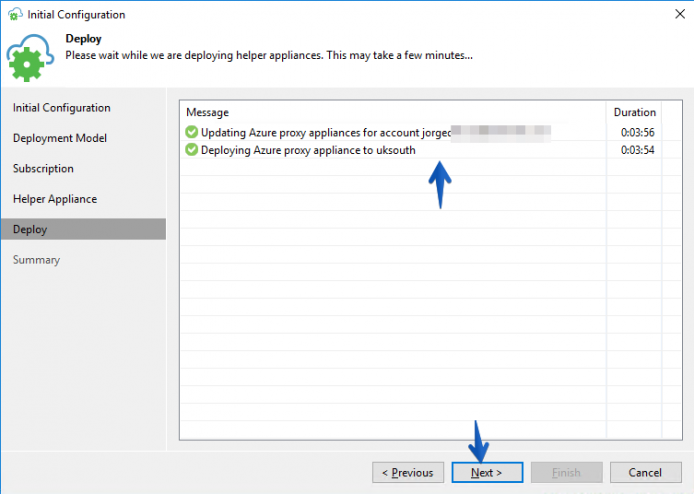Click the green check on Updating Azure row

click(x=192, y=132)
